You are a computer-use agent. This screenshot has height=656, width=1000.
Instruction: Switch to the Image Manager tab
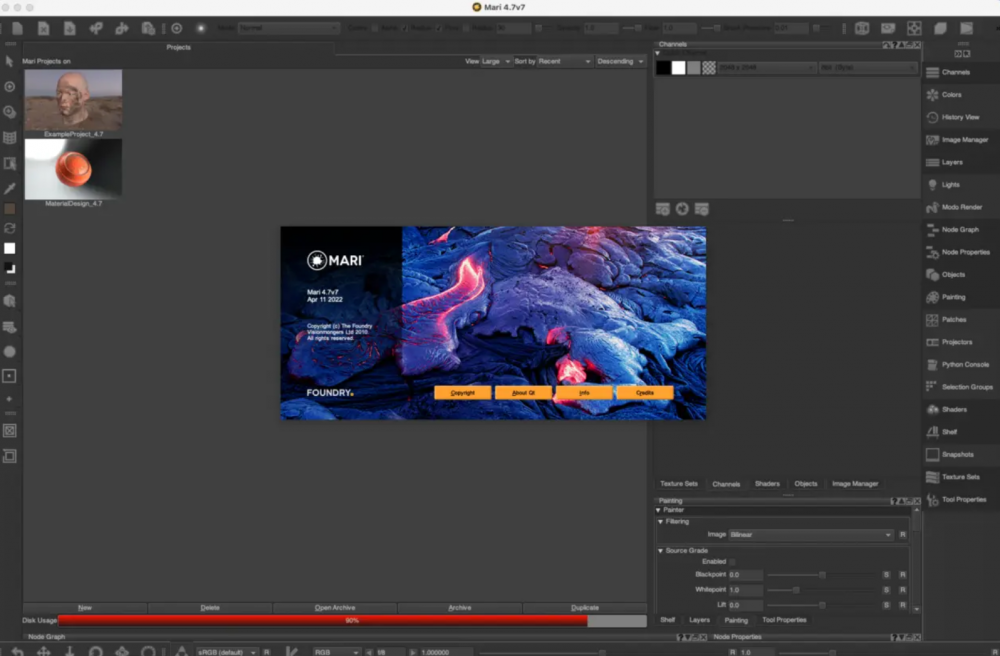[855, 484]
